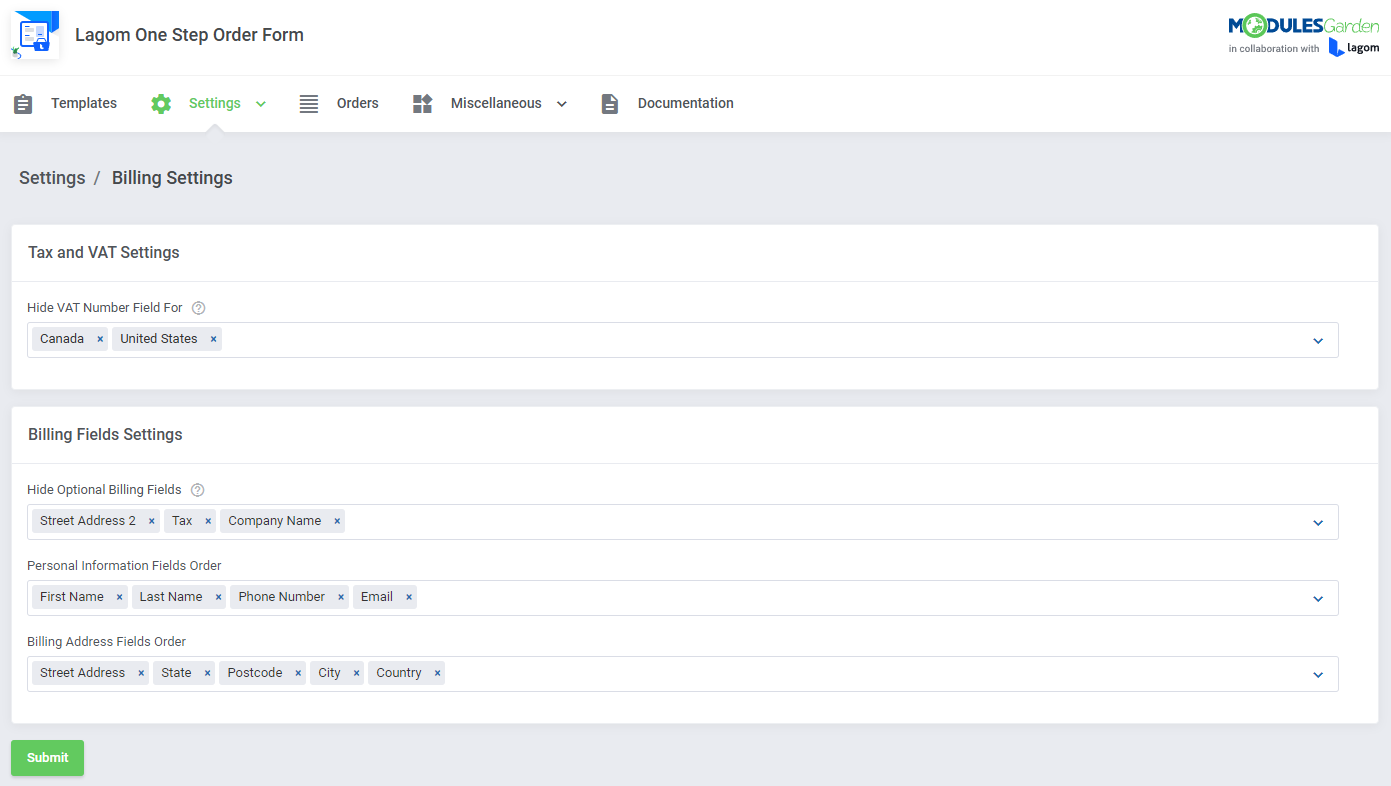The height and width of the screenshot is (786, 1391).
Task: Switch to the Orders section
Action: [357, 103]
